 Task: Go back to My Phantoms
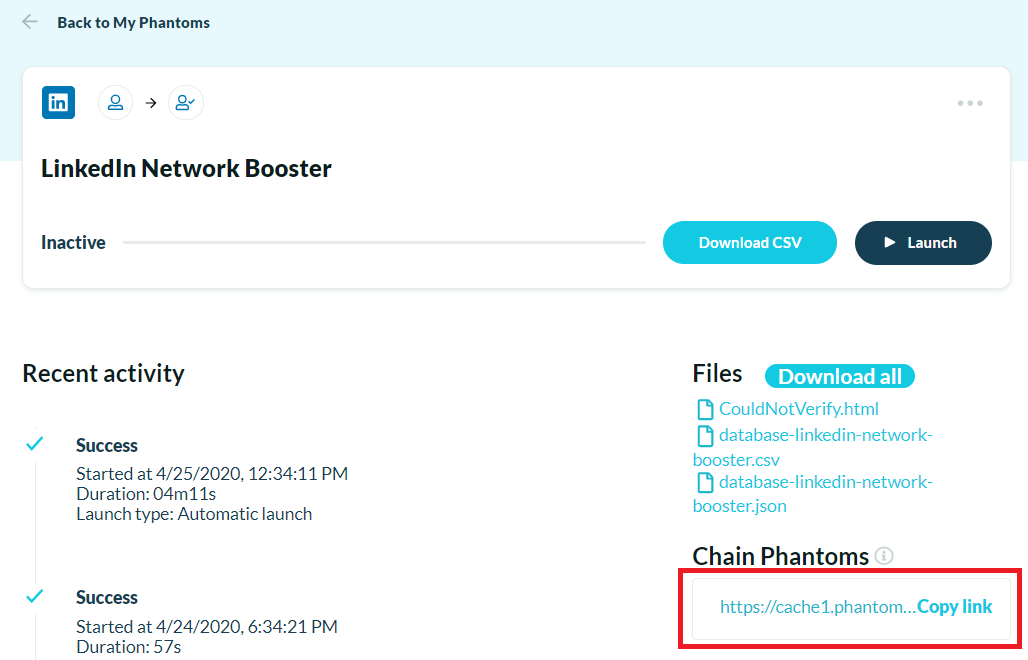[x=133, y=22]
